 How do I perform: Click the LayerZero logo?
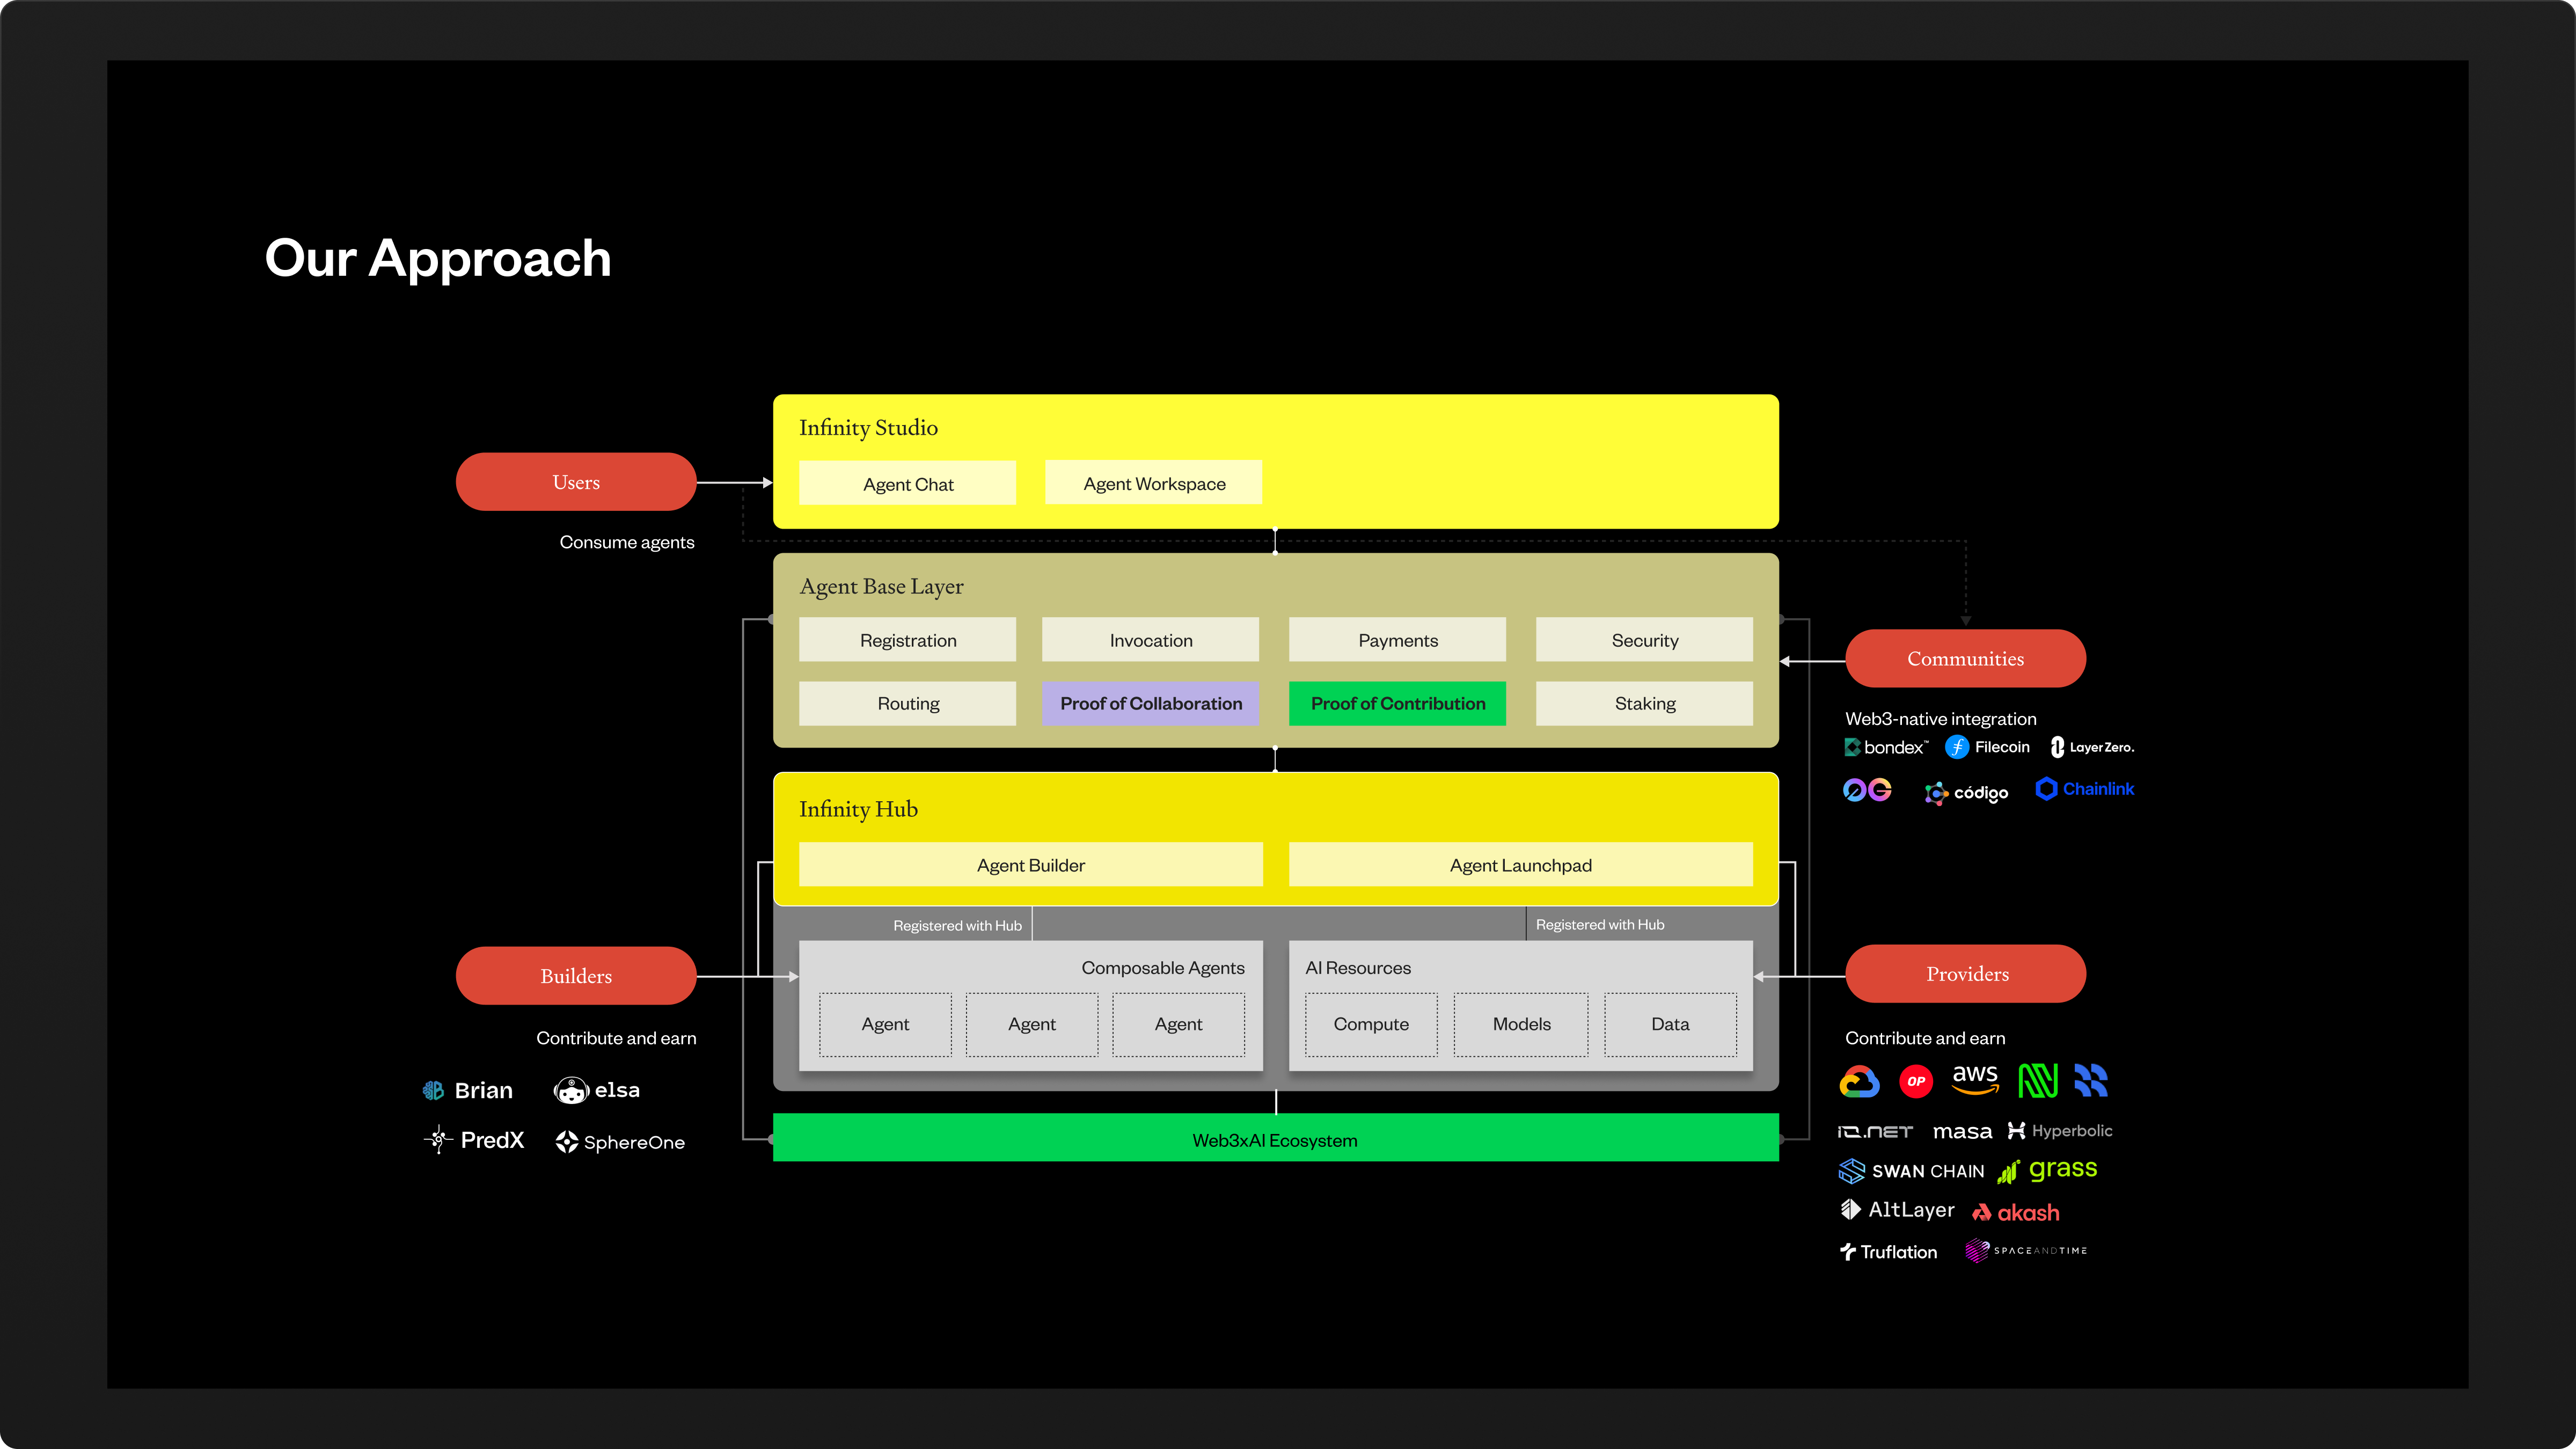tap(2092, 747)
